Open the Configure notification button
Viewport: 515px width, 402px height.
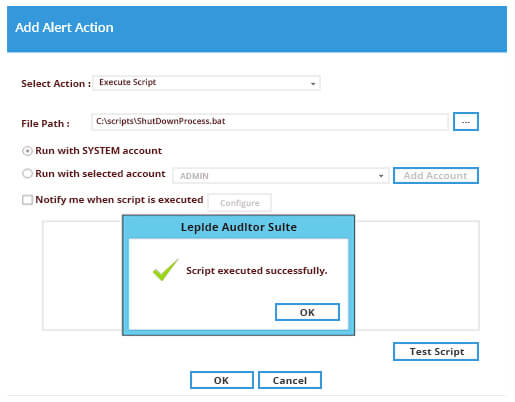[x=240, y=203]
